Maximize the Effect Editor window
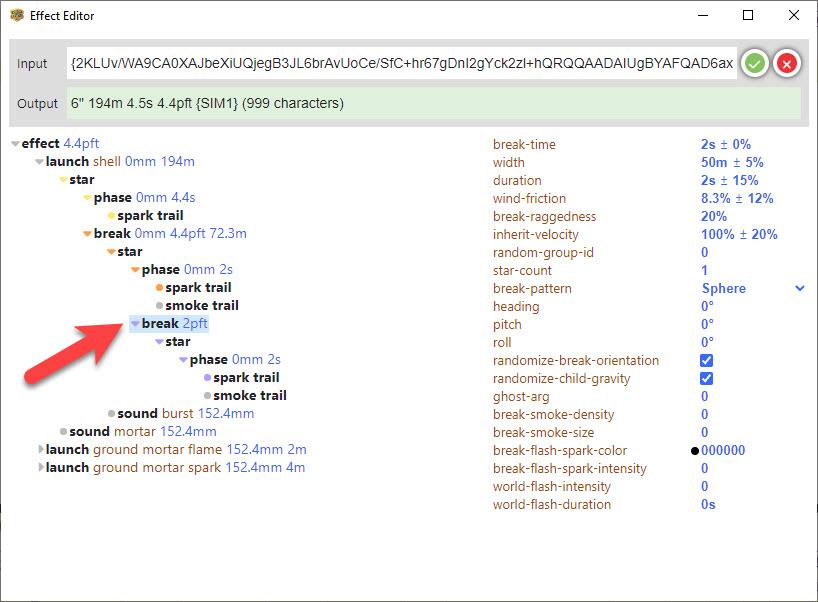This screenshot has height=602, width=818. [748, 15]
